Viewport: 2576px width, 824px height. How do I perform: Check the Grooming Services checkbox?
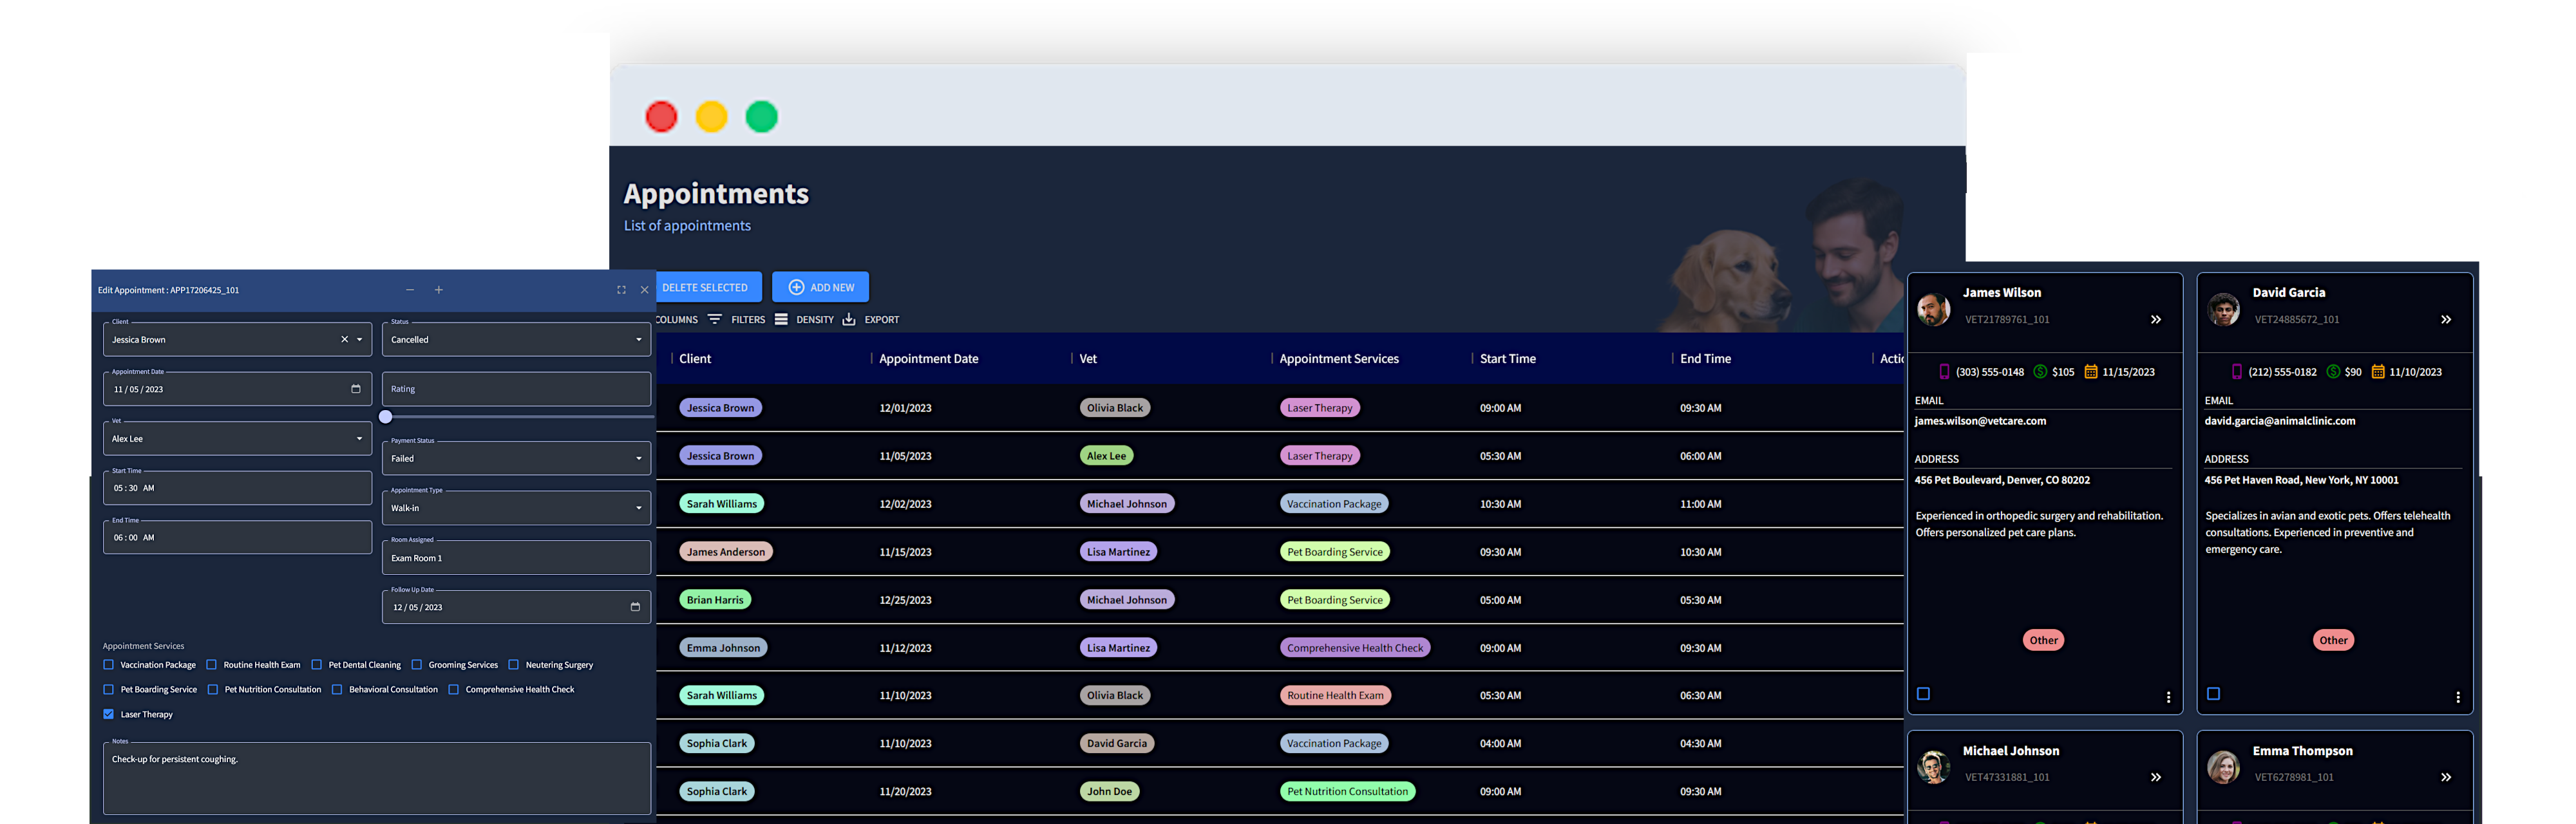(417, 664)
